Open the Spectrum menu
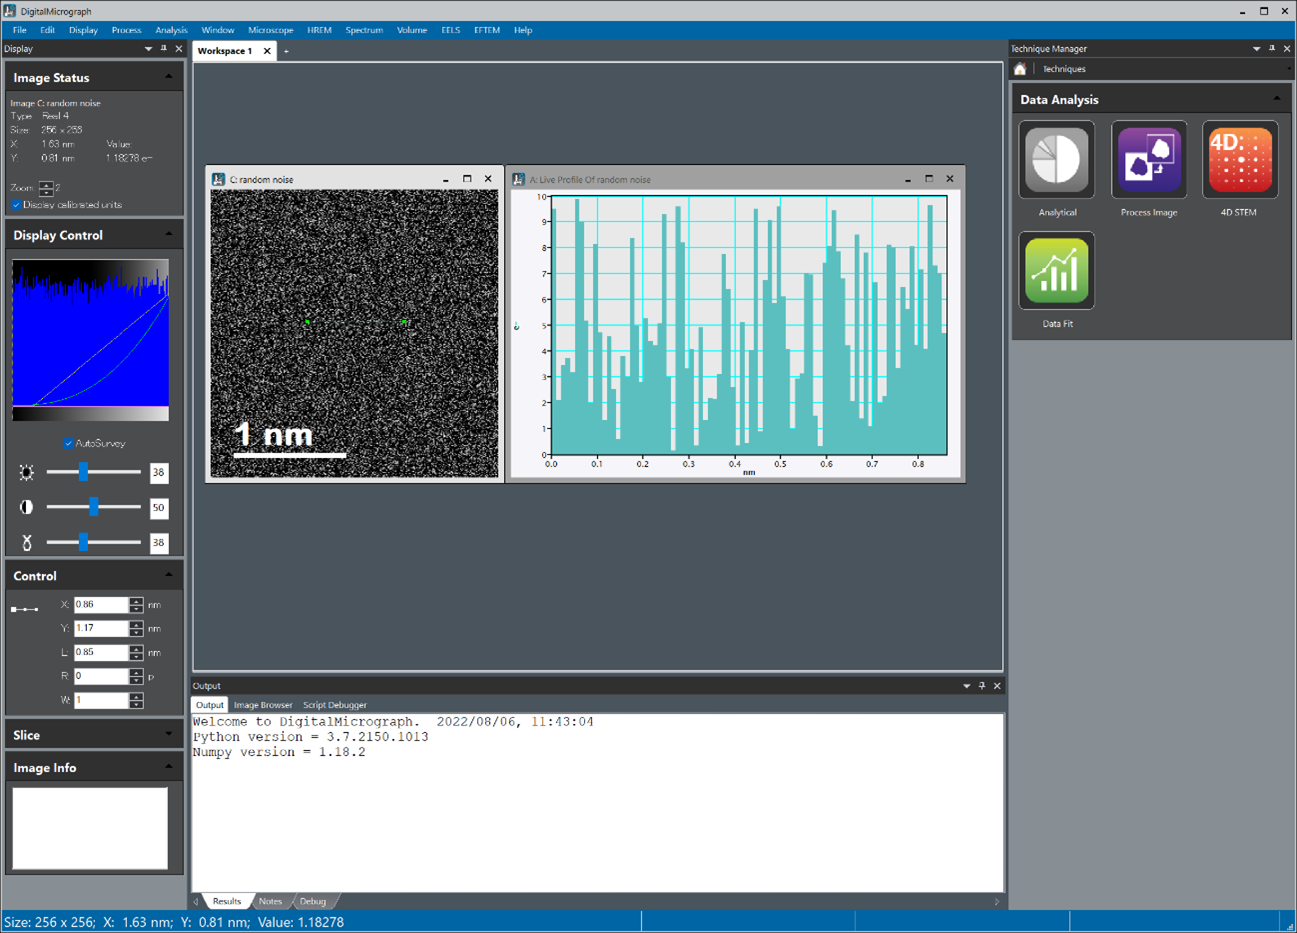 pyautogui.click(x=364, y=30)
